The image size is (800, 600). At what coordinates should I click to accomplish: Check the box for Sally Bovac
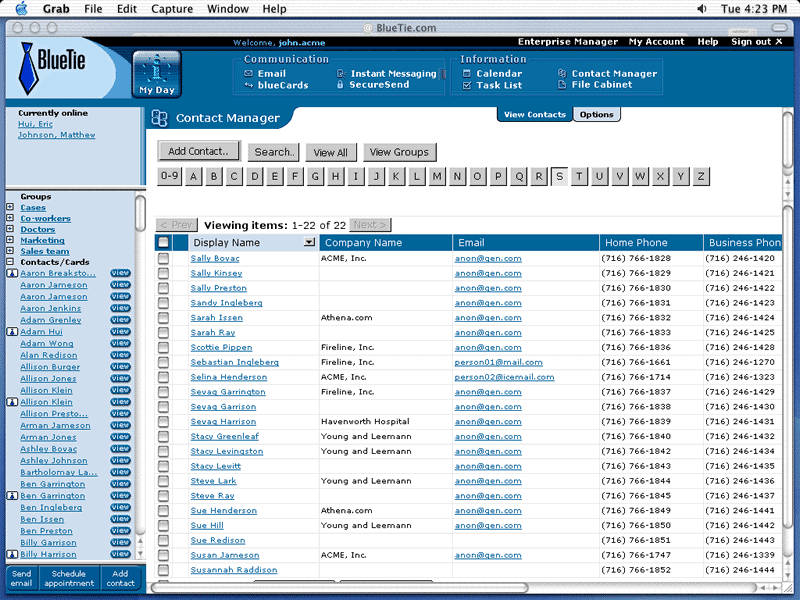(x=163, y=259)
